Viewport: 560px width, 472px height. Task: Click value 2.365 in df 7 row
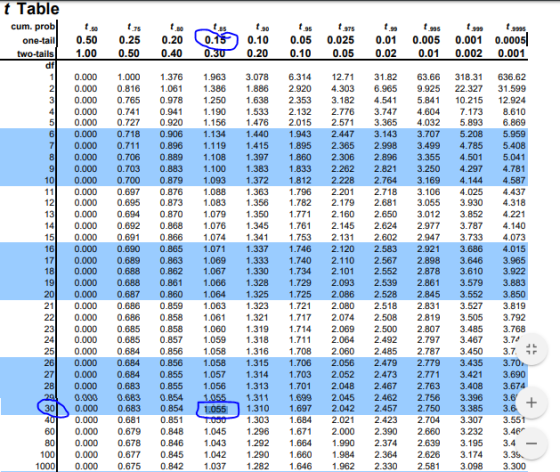pos(342,146)
